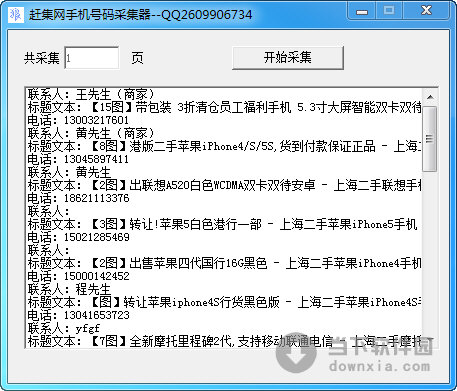457x391 pixels.
Task: Click the 【2图】出联想A520白色 title line
Action: (224, 185)
